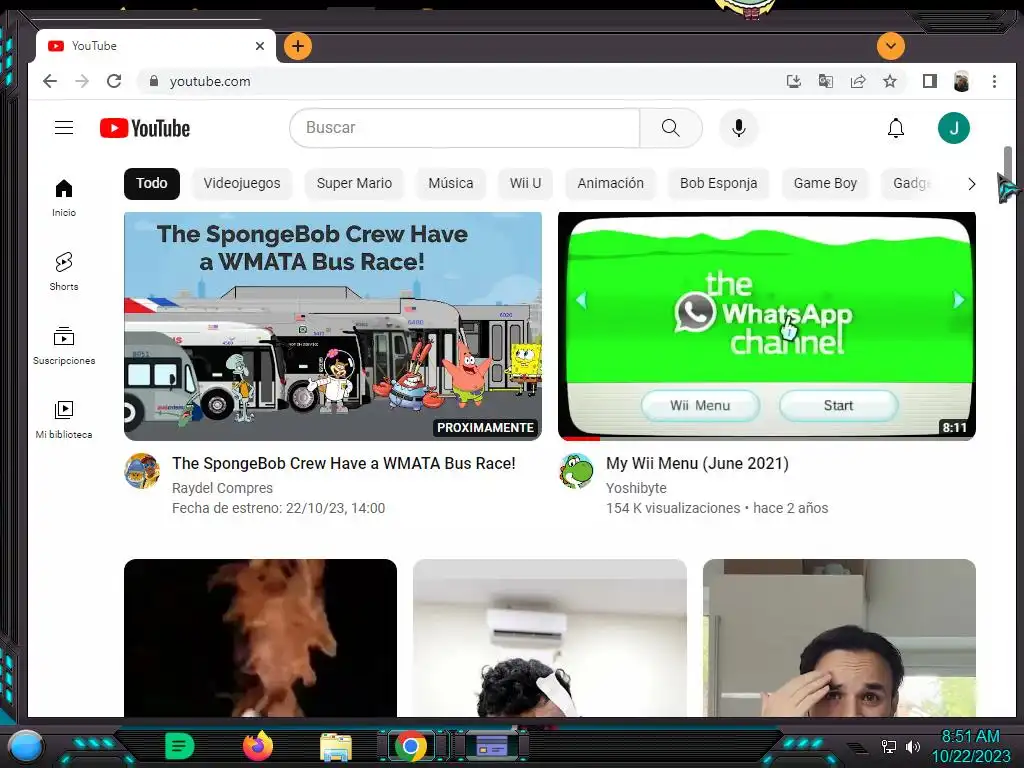
Task: Select the Música chip
Action: (451, 184)
